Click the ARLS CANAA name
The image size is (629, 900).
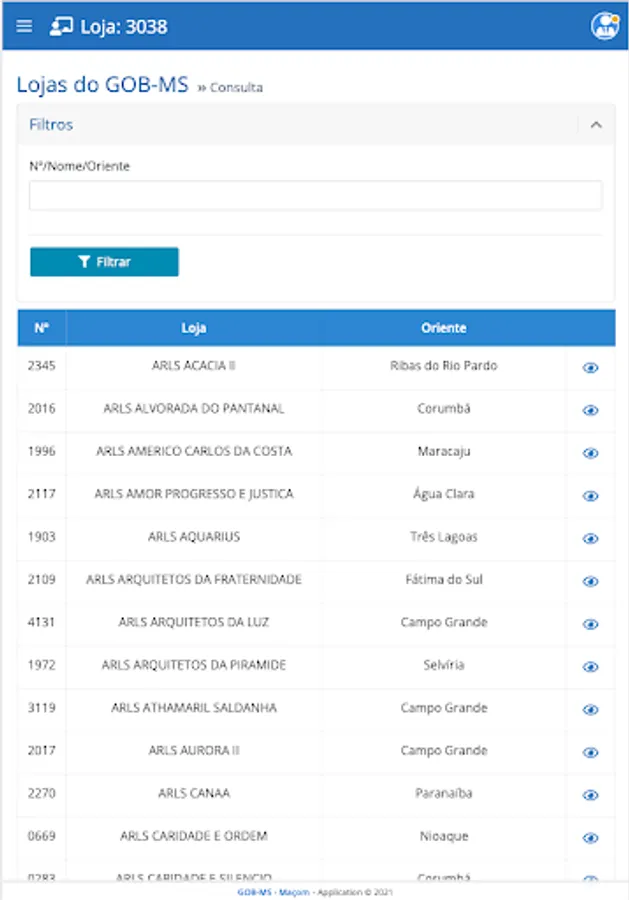pos(194,793)
